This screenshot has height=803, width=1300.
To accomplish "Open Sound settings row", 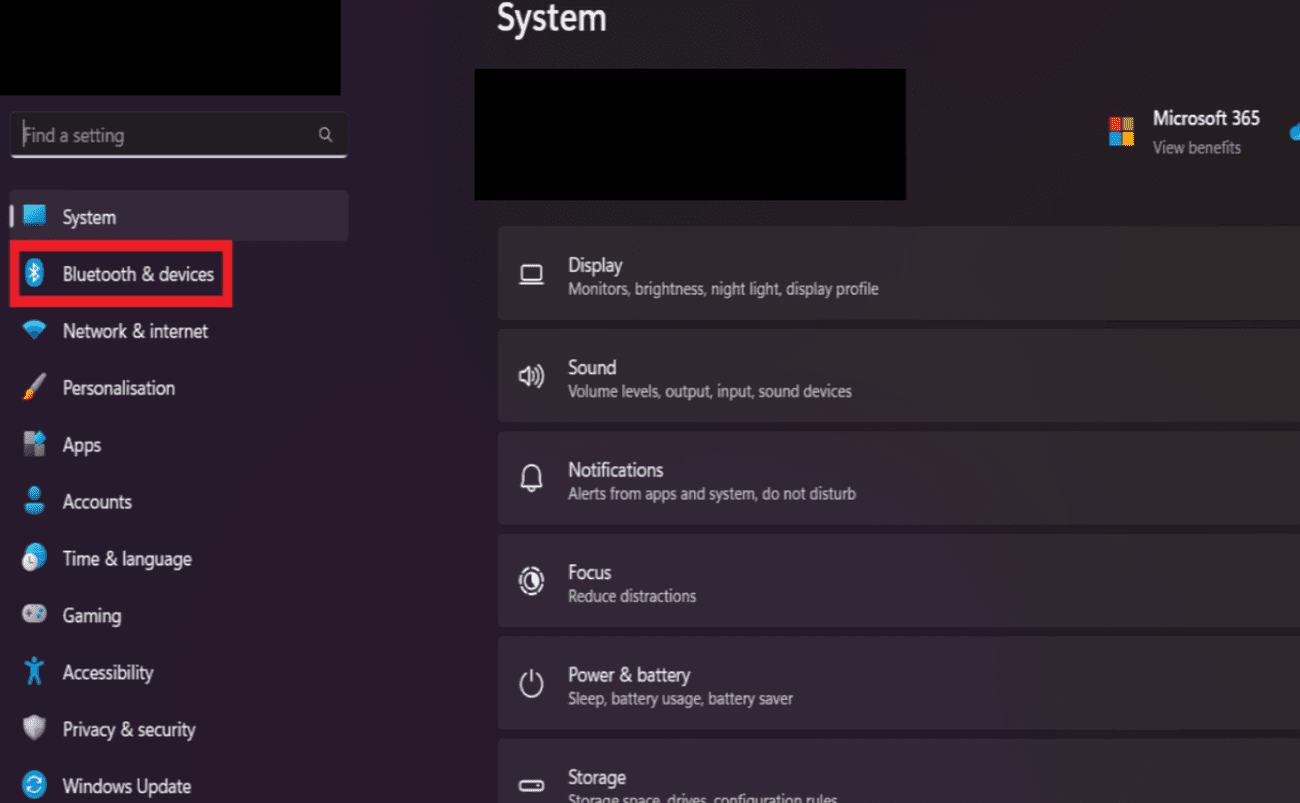I will 897,378.
